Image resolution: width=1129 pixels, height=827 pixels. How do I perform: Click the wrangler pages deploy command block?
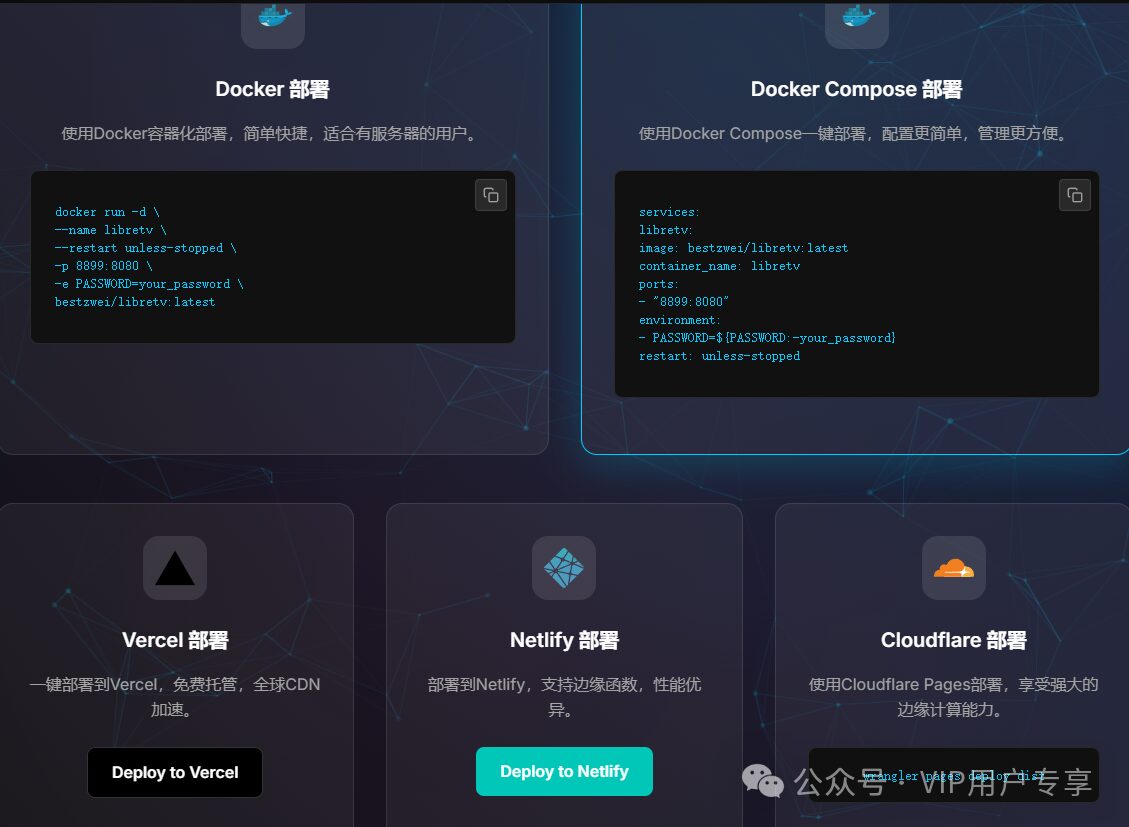pos(954,775)
